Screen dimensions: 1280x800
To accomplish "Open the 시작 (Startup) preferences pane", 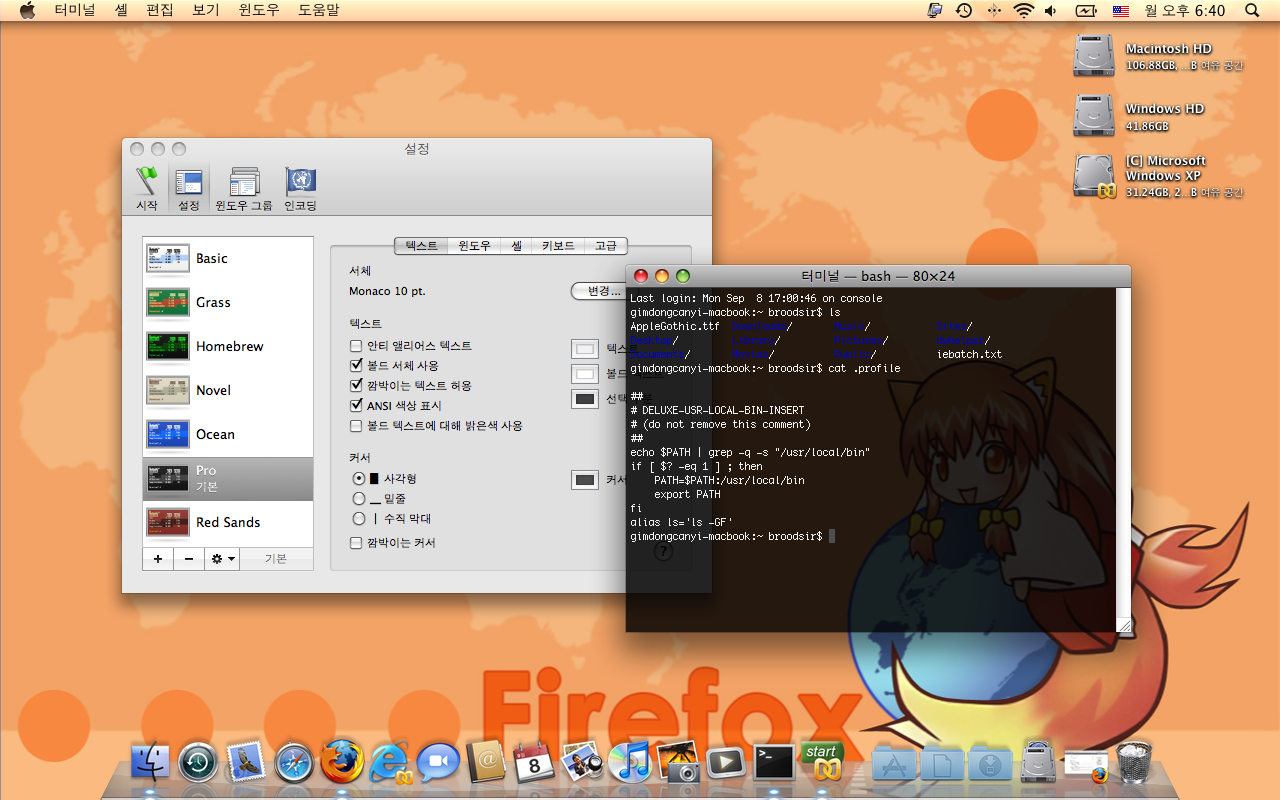I will tap(147, 188).
